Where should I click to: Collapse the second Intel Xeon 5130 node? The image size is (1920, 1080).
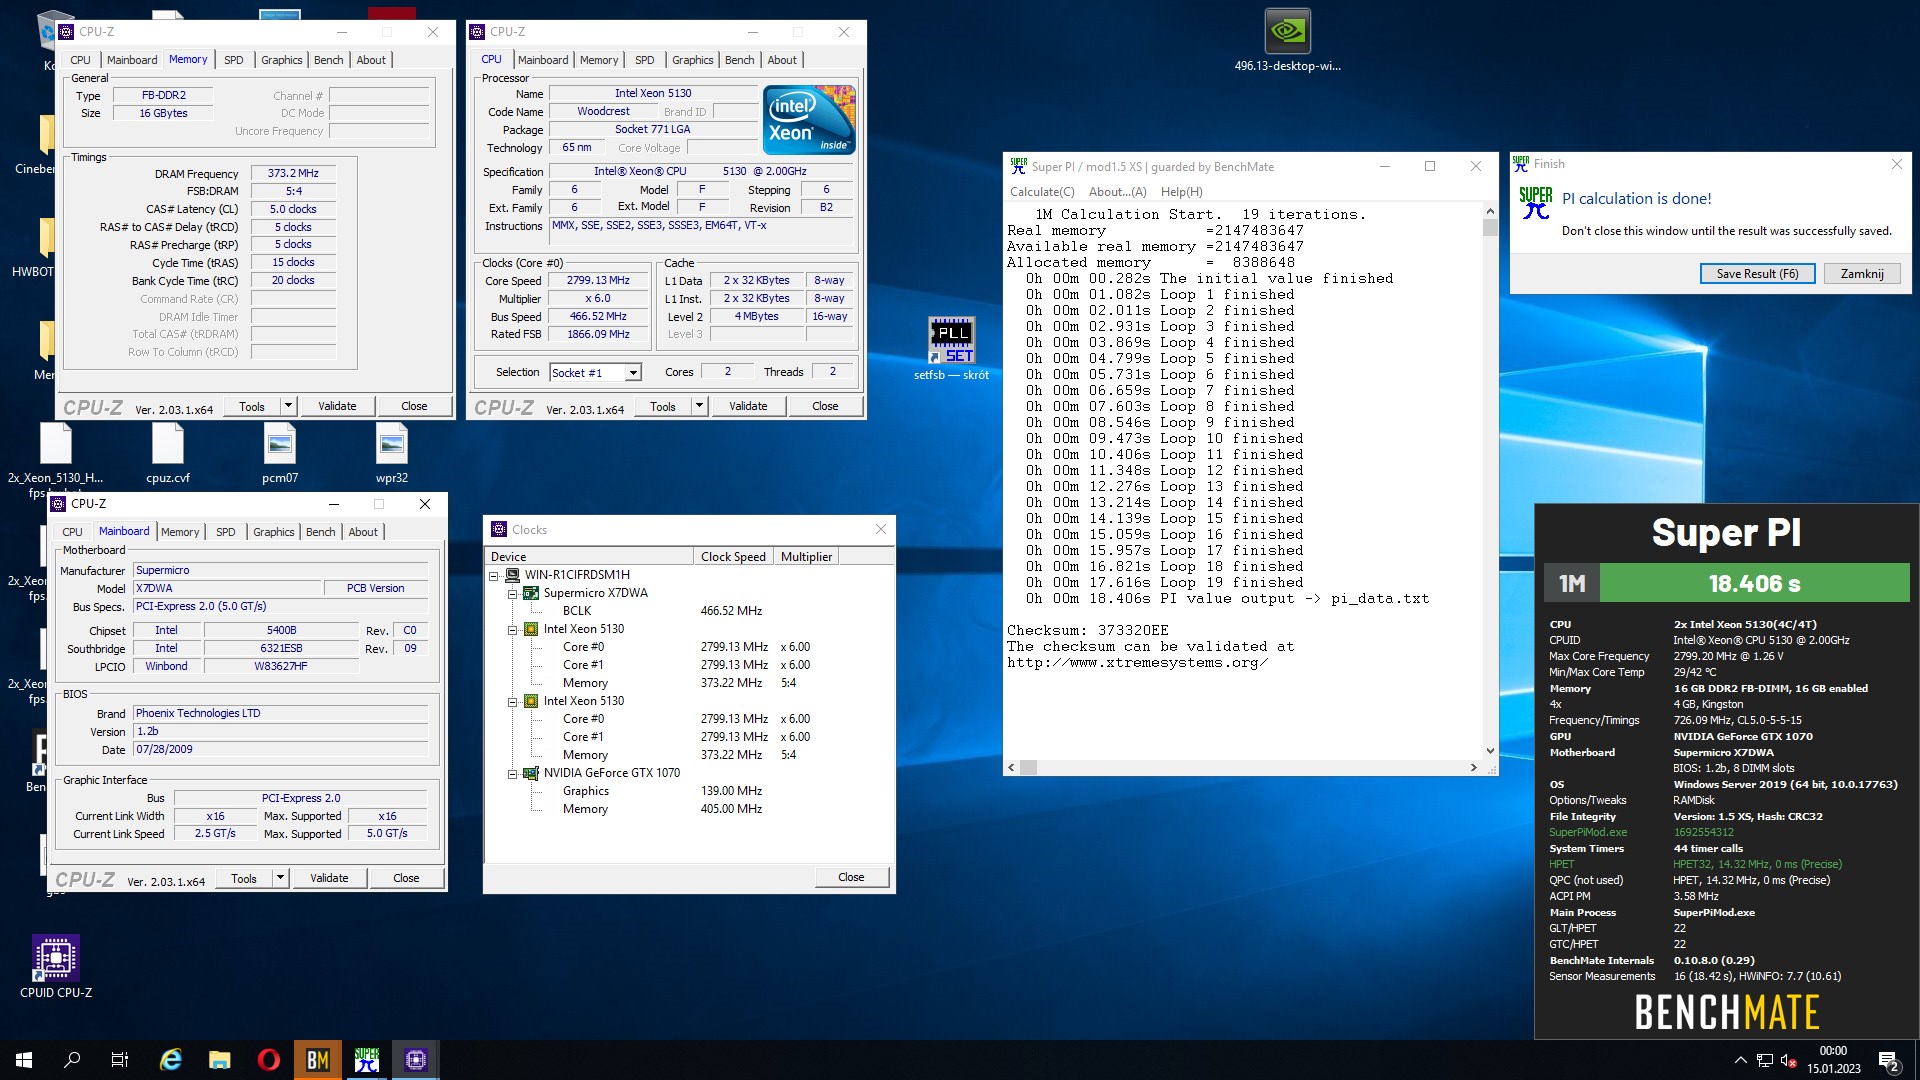pyautogui.click(x=513, y=702)
